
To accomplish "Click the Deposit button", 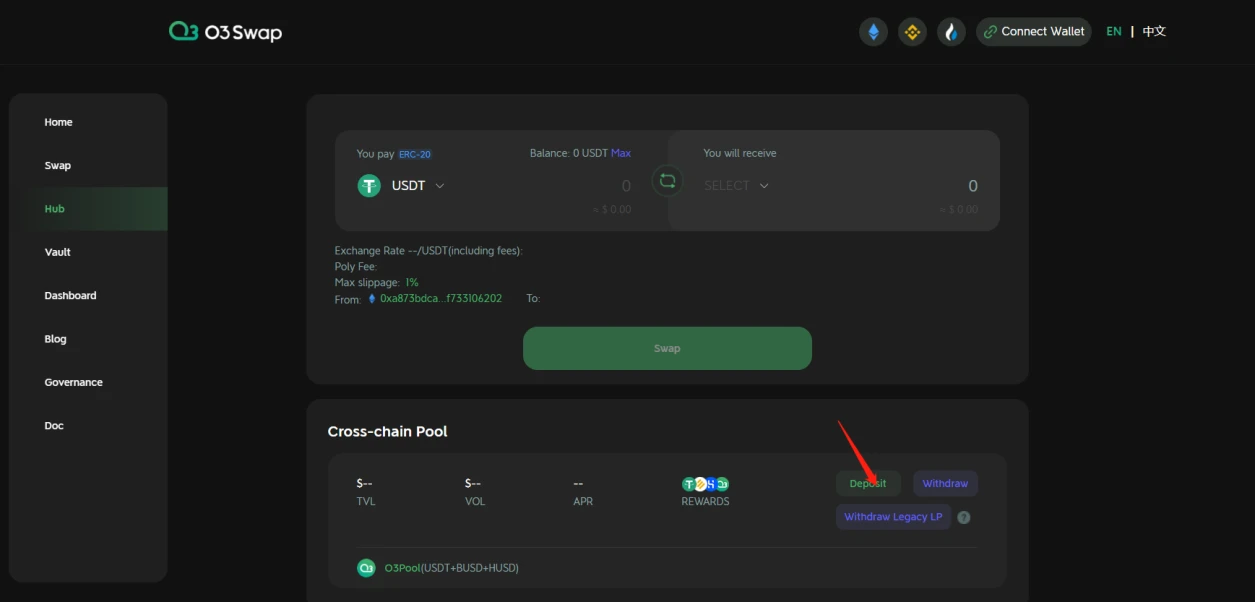I will click(868, 484).
